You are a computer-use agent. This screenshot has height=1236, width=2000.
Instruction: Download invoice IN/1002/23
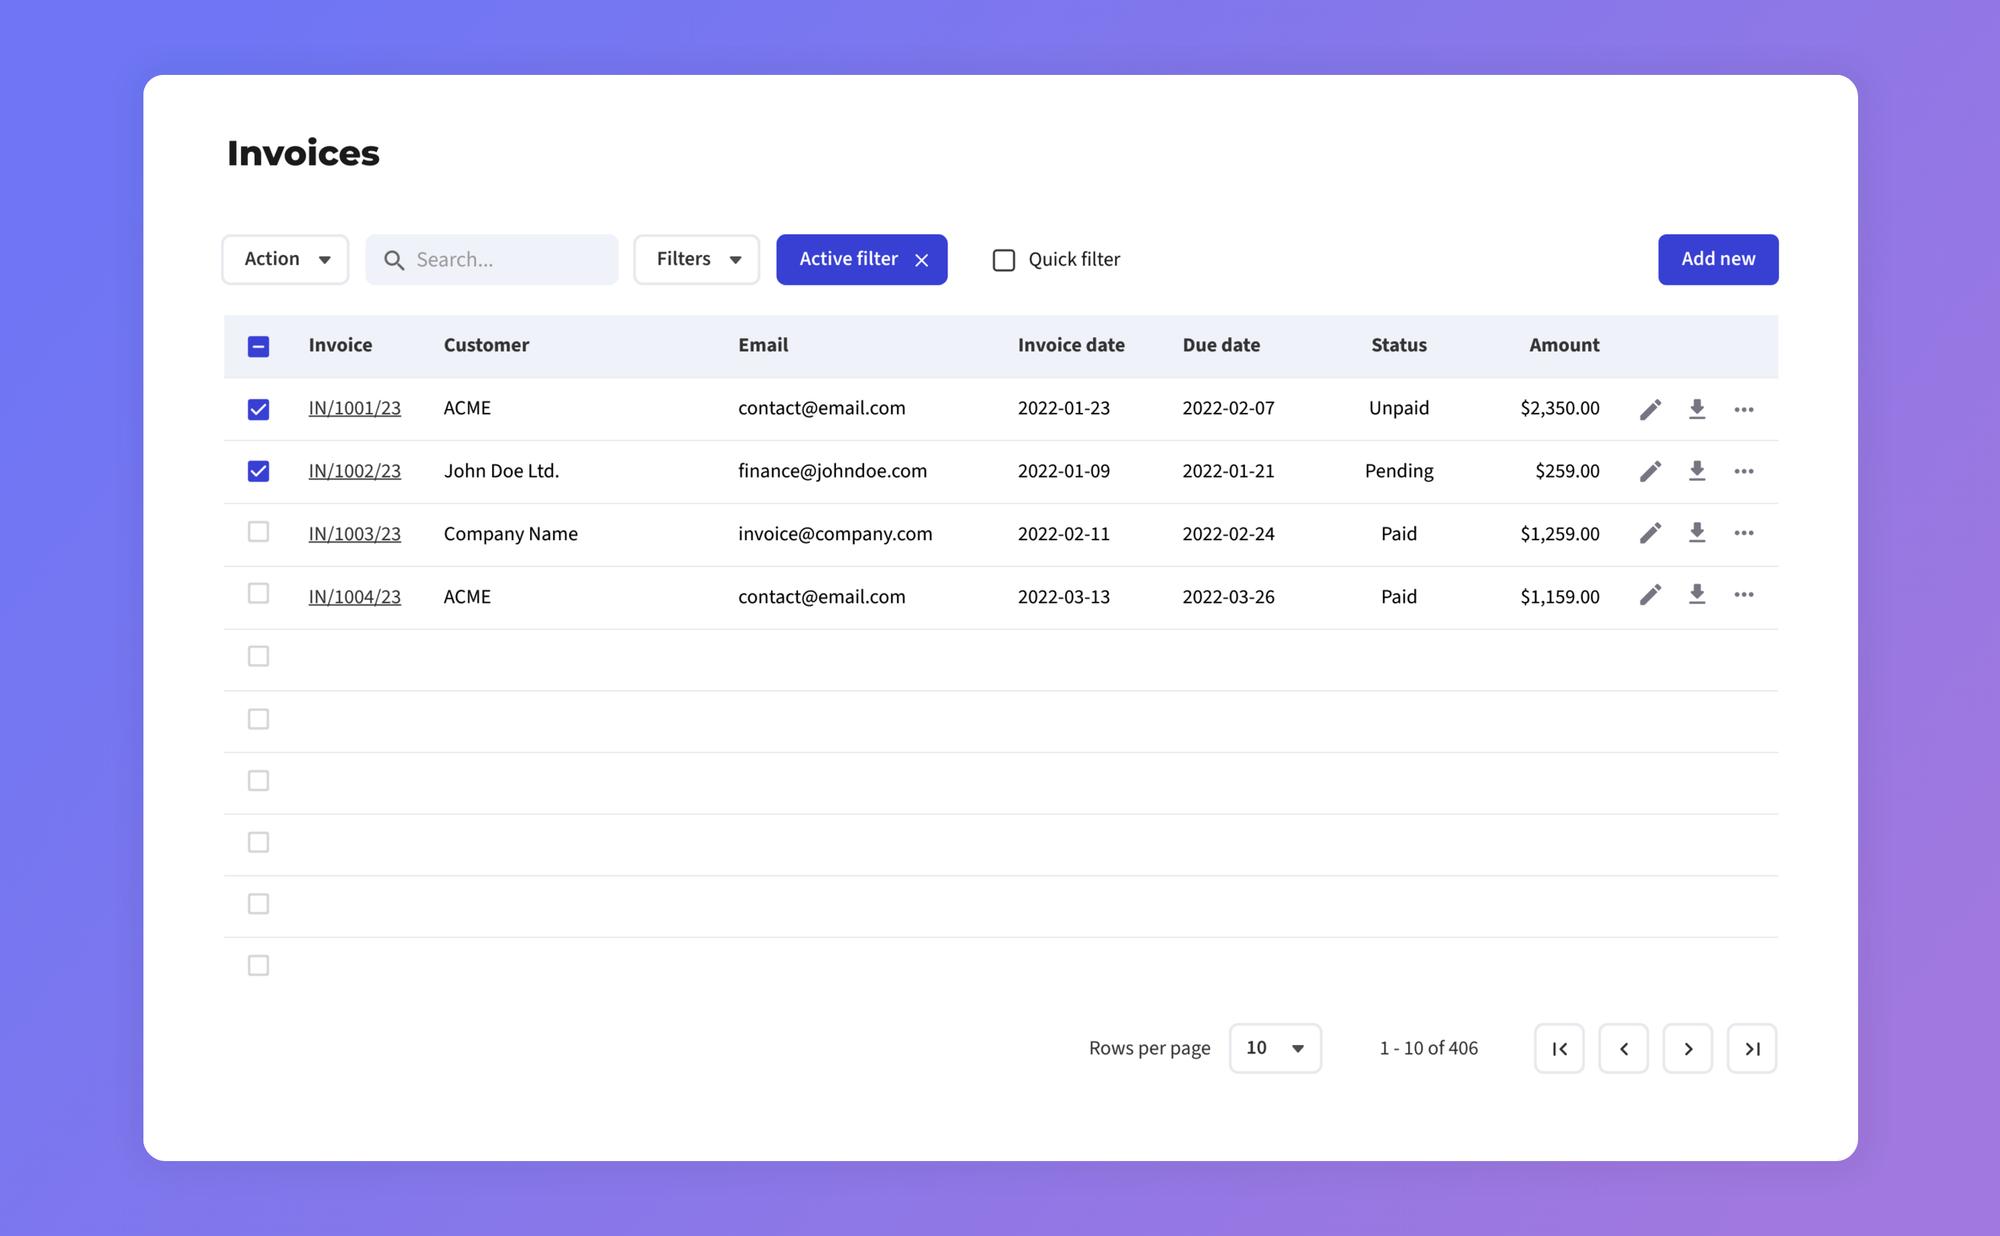tap(1697, 471)
